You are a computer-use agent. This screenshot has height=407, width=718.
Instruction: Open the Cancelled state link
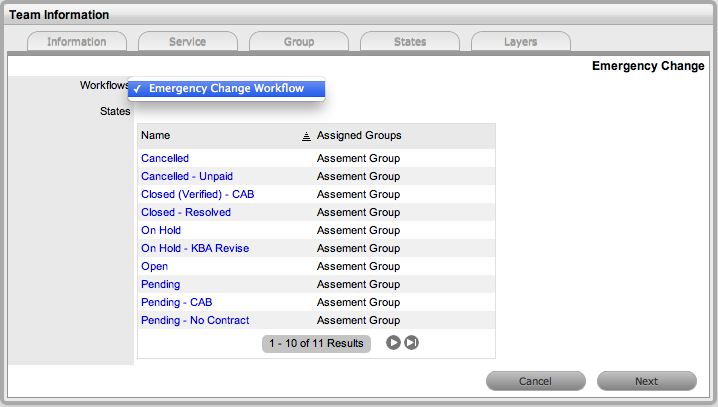[x=165, y=158]
